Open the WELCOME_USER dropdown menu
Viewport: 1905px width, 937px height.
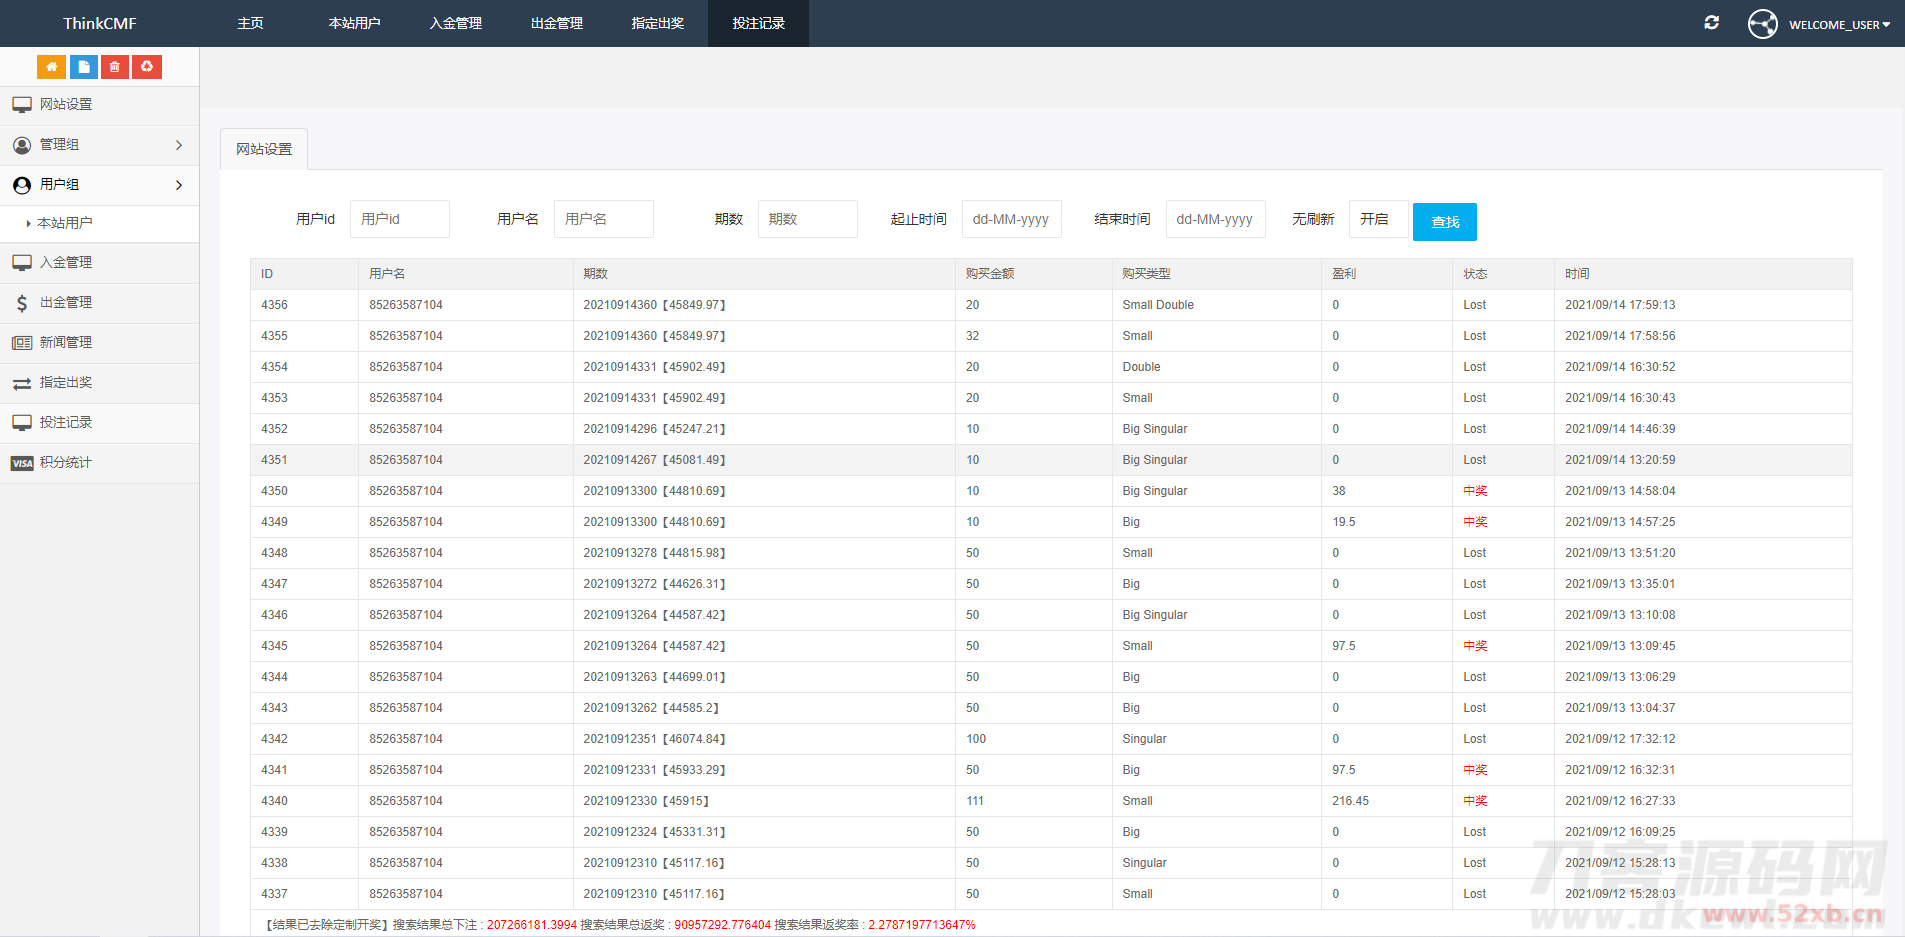coord(1839,25)
